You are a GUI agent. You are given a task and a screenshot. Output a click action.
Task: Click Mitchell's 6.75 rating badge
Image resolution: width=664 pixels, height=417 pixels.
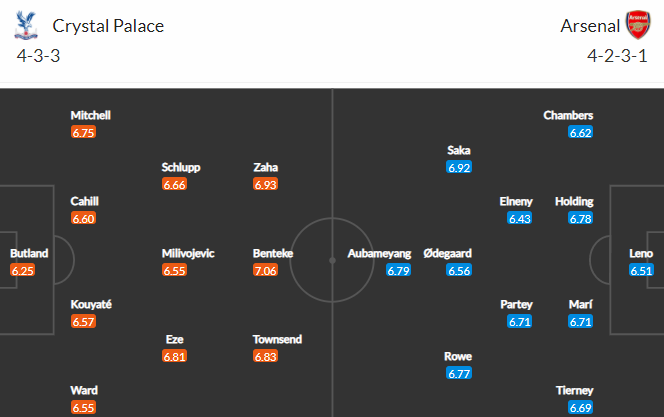tap(83, 133)
